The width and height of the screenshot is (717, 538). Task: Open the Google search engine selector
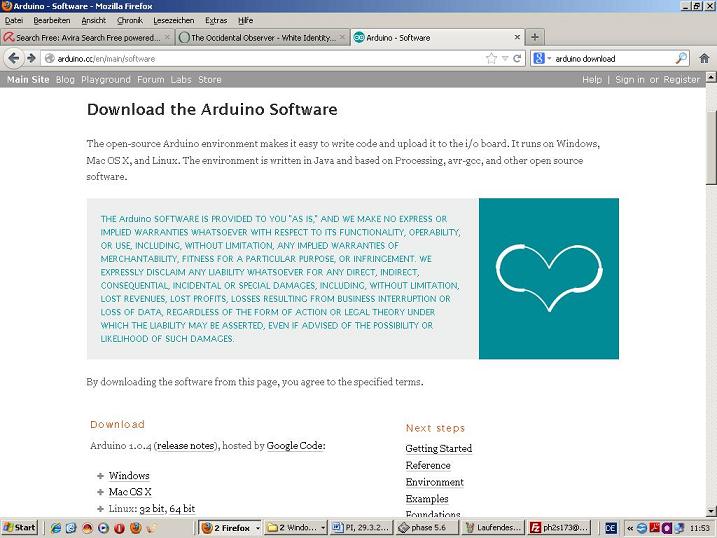[x=542, y=59]
